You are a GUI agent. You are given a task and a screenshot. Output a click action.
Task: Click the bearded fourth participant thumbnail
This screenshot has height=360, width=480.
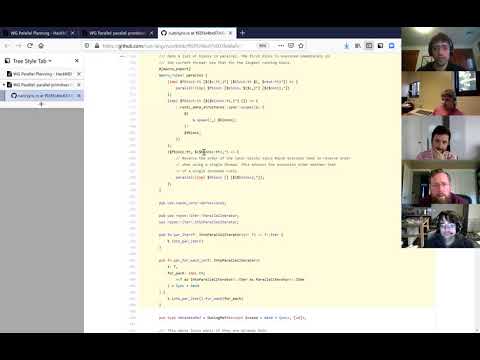440,182
